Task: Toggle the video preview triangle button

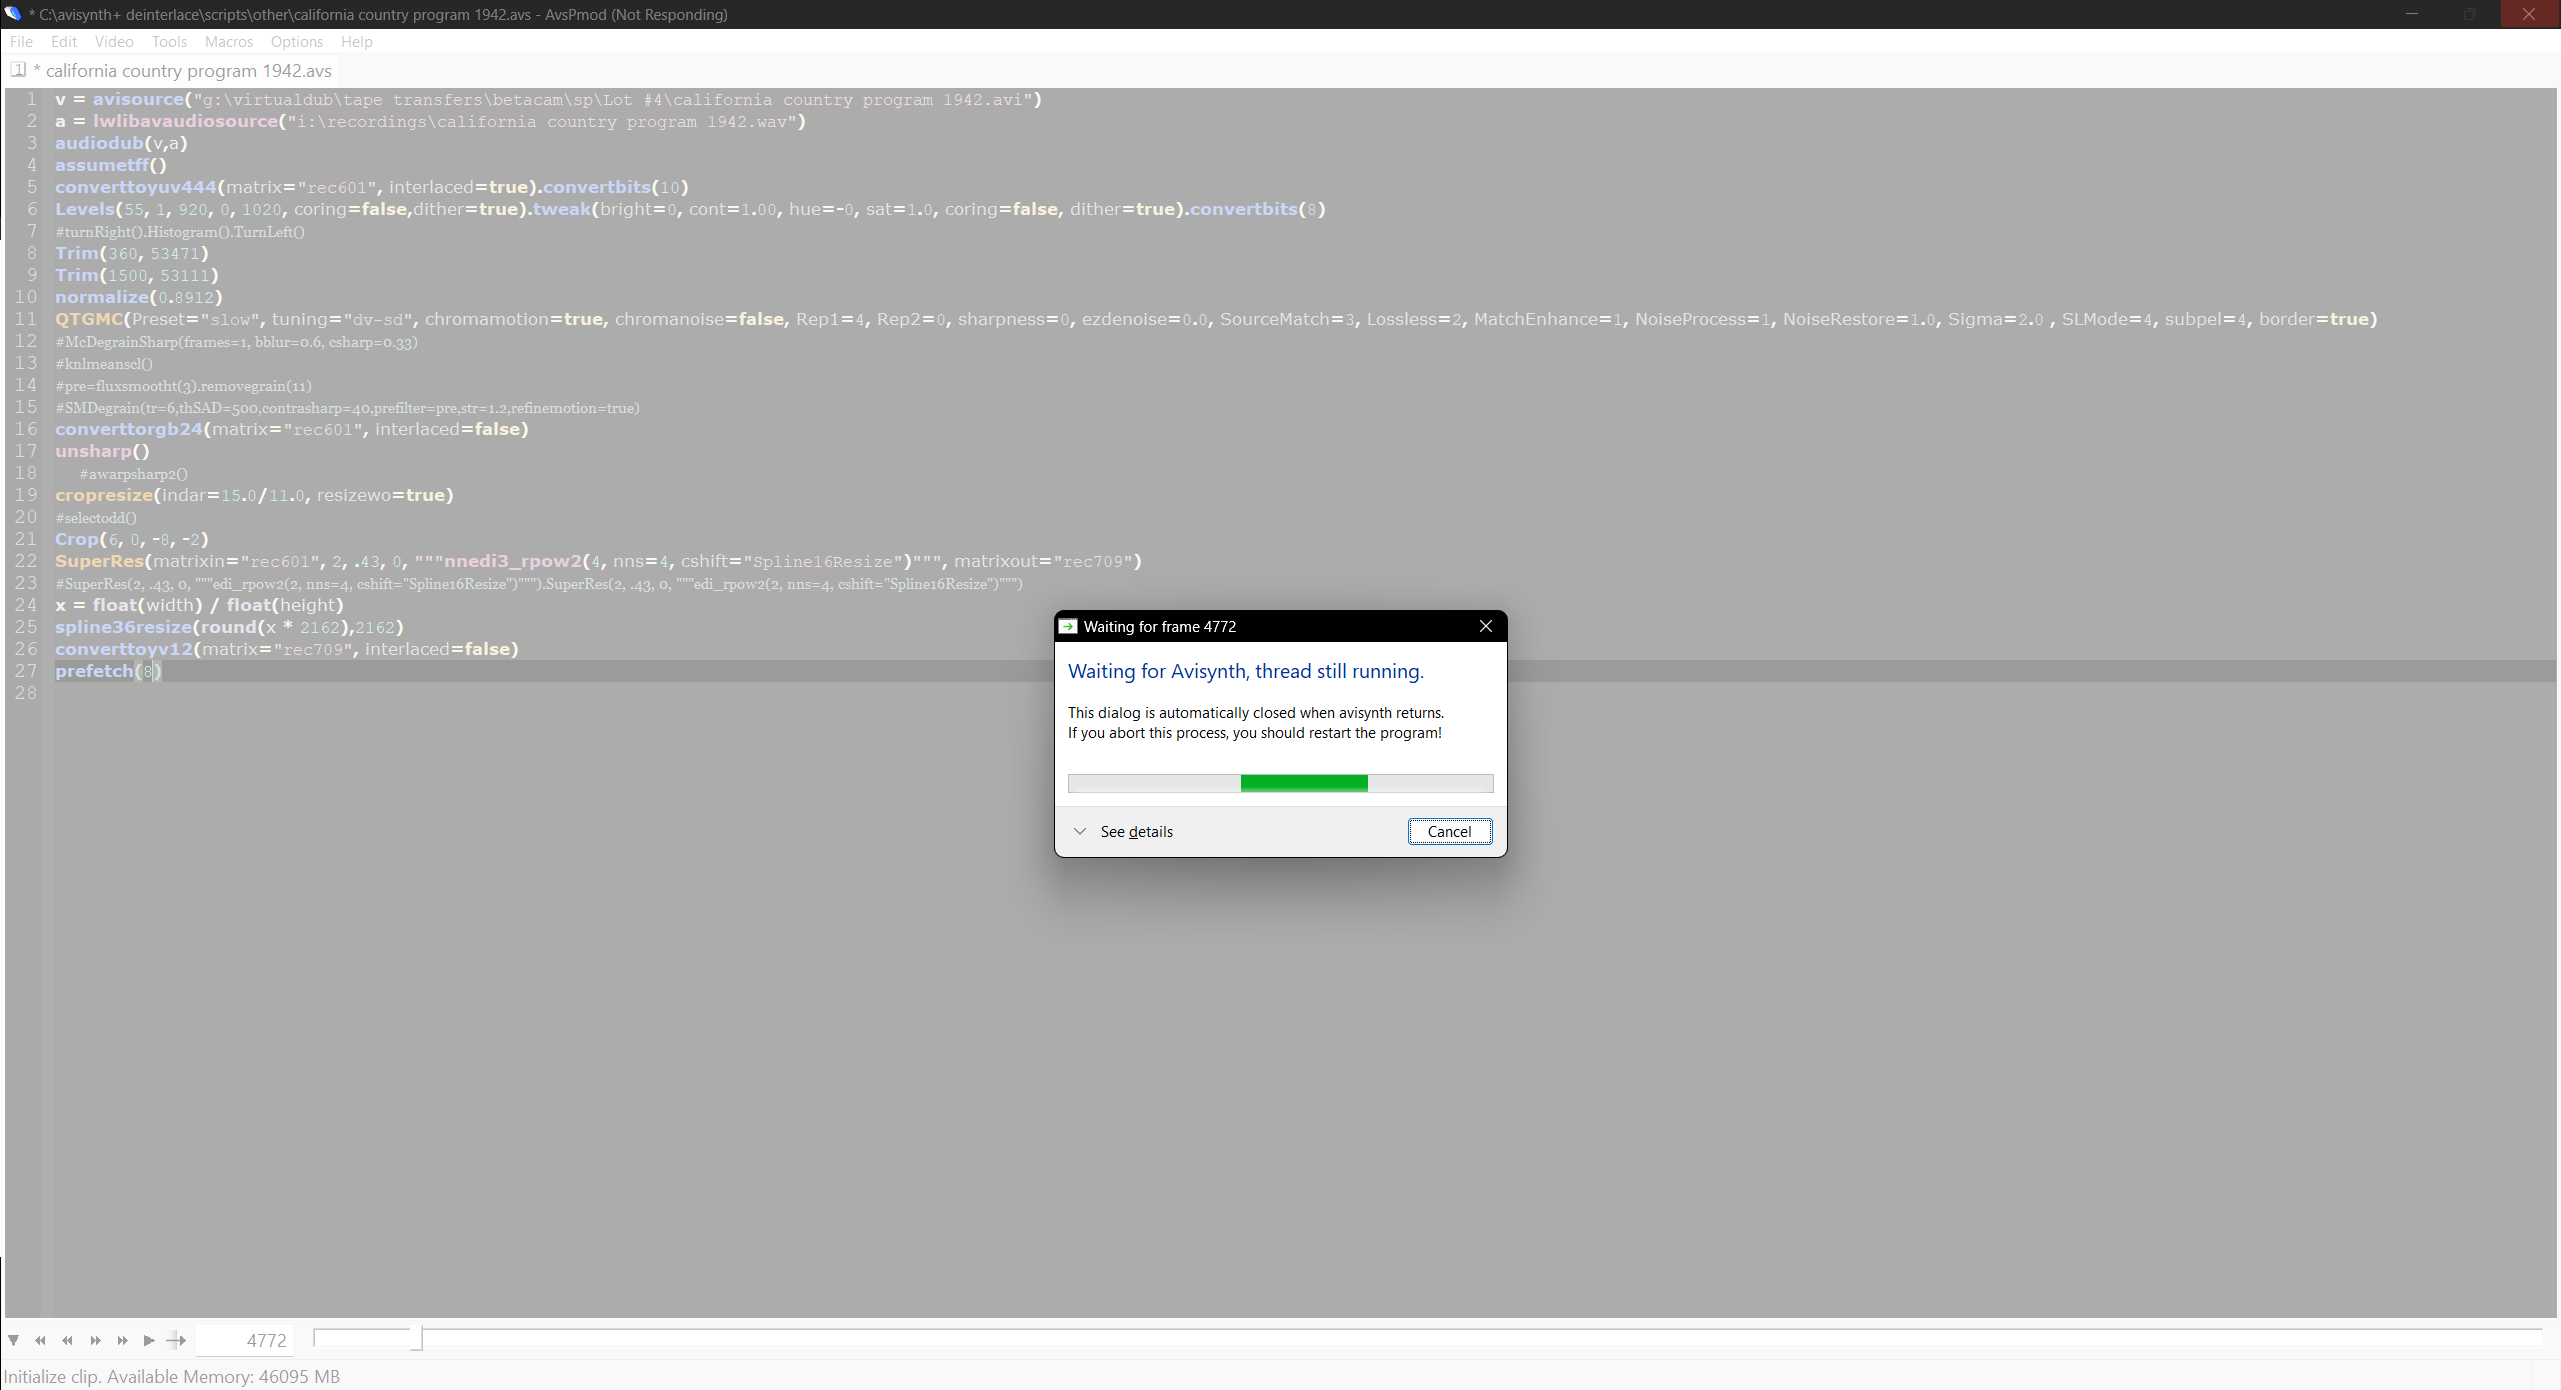Action: pyautogui.click(x=13, y=1340)
